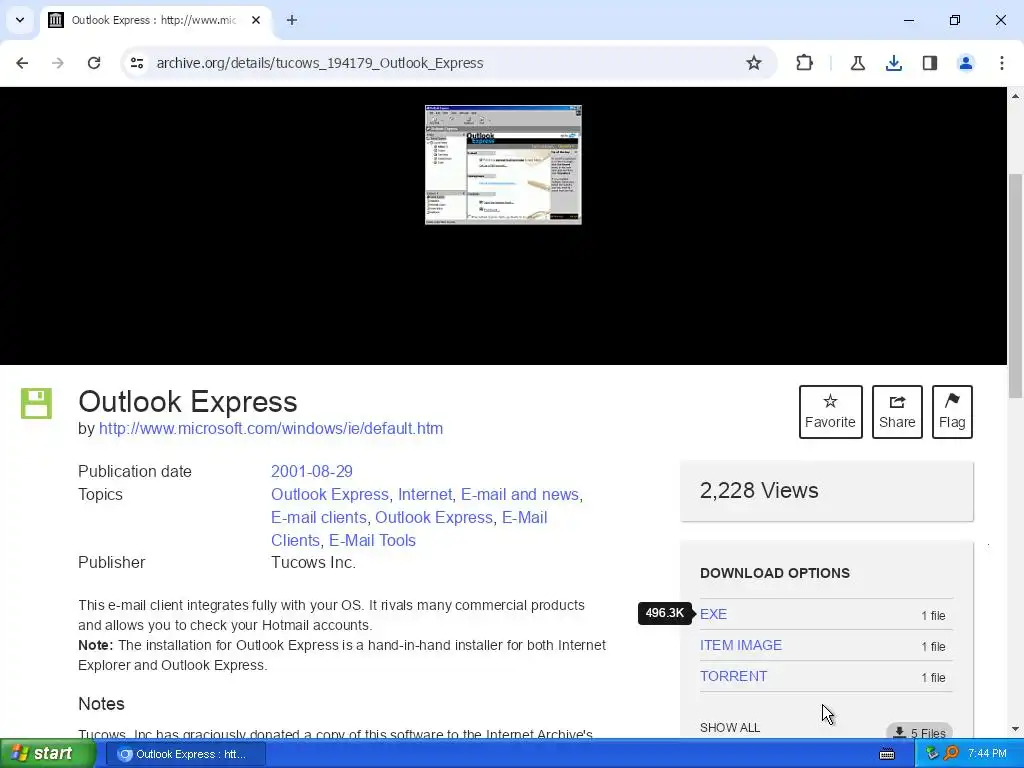
Task: Open a new browser tab
Action: 291,20
